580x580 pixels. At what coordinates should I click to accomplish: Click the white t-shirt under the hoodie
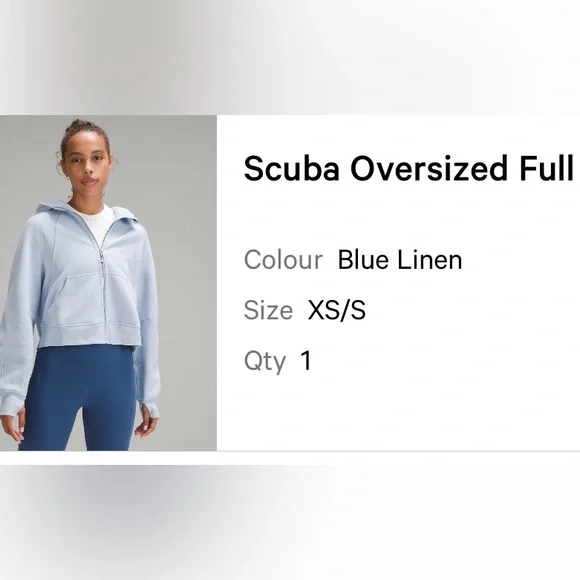click(x=94, y=221)
